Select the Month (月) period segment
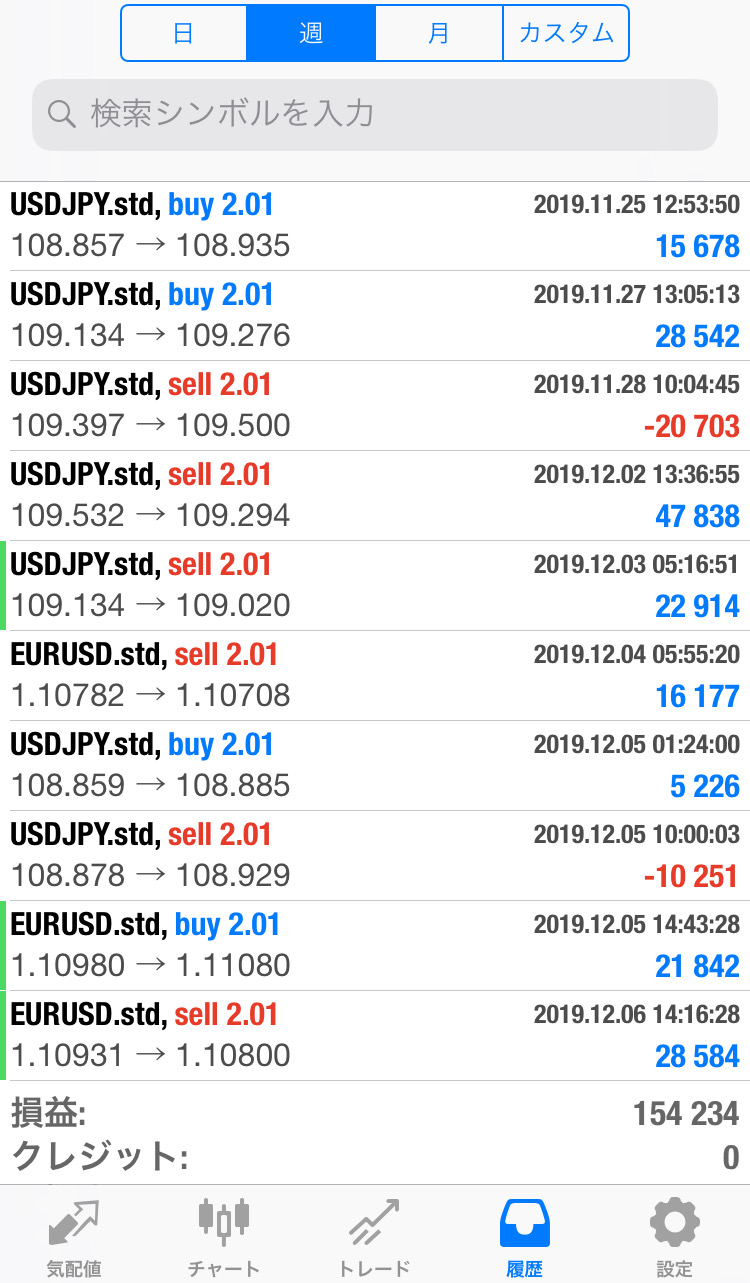 pos(438,33)
